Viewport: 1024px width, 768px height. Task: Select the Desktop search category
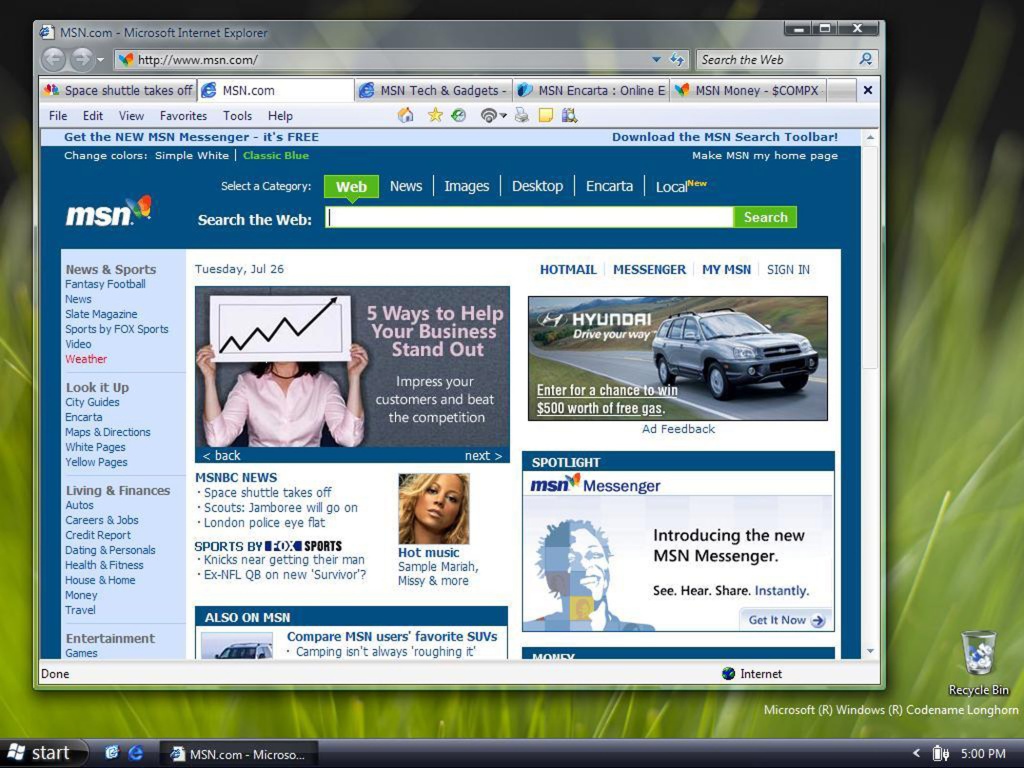(x=537, y=186)
